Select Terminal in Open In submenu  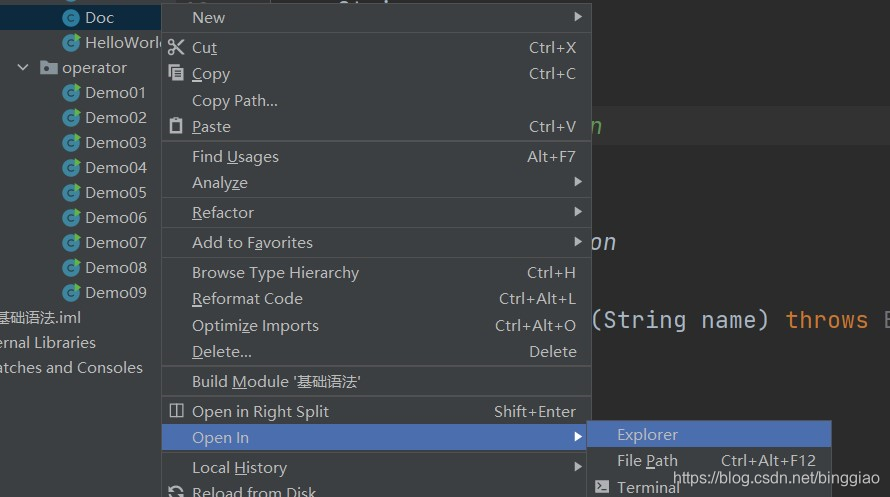click(709, 487)
